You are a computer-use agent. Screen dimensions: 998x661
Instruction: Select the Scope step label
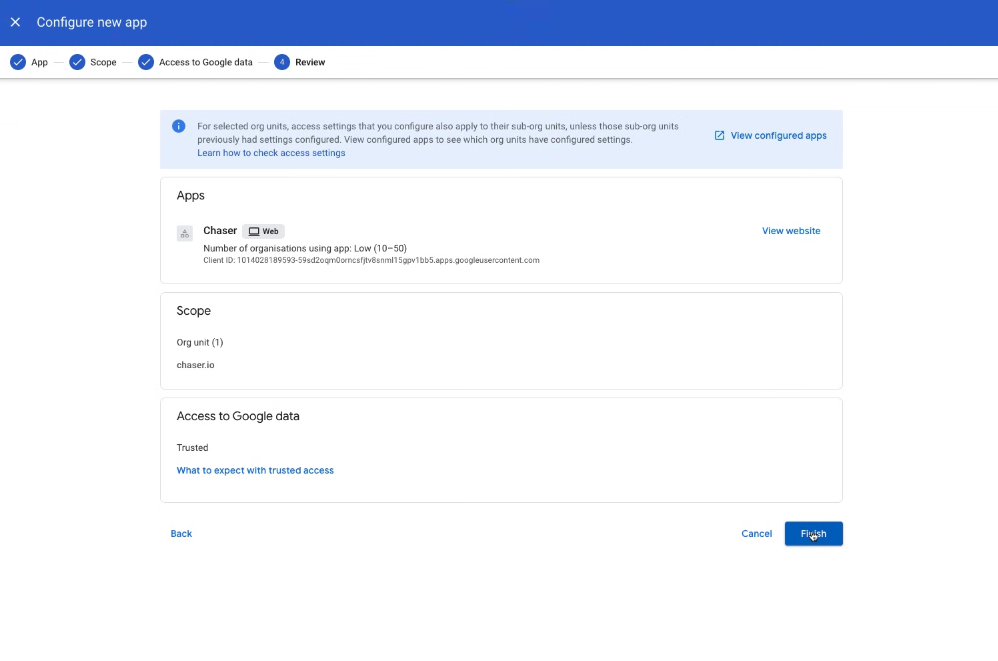click(x=103, y=61)
